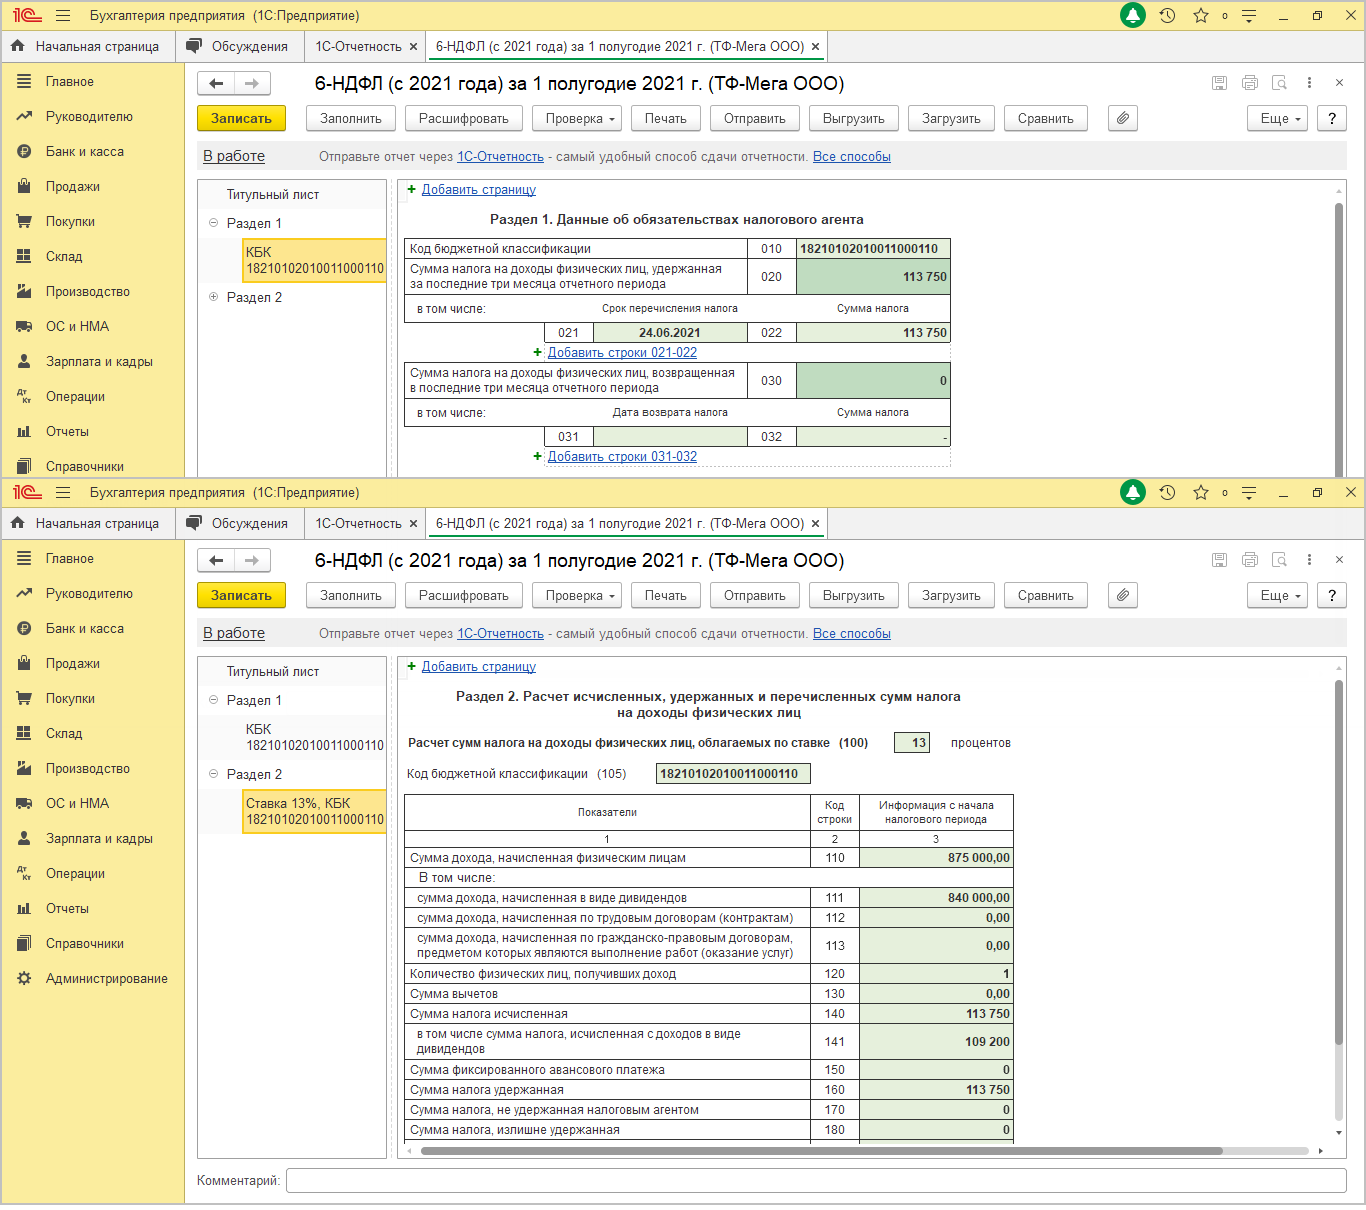This screenshot has width=1366, height=1210.
Task: Go back with left arrow in Раздел 1 window
Action: [x=216, y=83]
